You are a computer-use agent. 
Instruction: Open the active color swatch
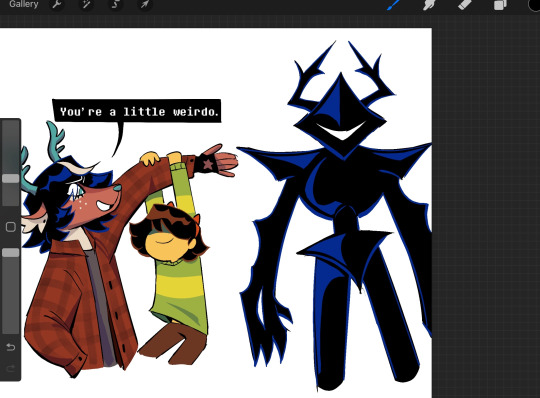pos(534,5)
